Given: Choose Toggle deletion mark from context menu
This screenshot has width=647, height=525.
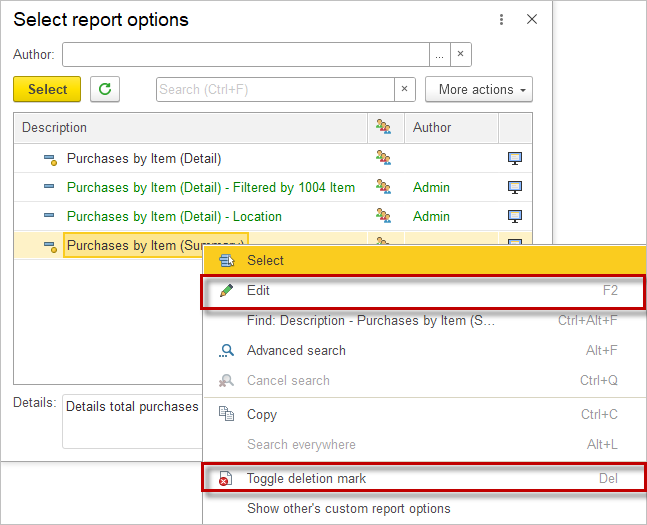Looking at the screenshot, I should point(306,479).
